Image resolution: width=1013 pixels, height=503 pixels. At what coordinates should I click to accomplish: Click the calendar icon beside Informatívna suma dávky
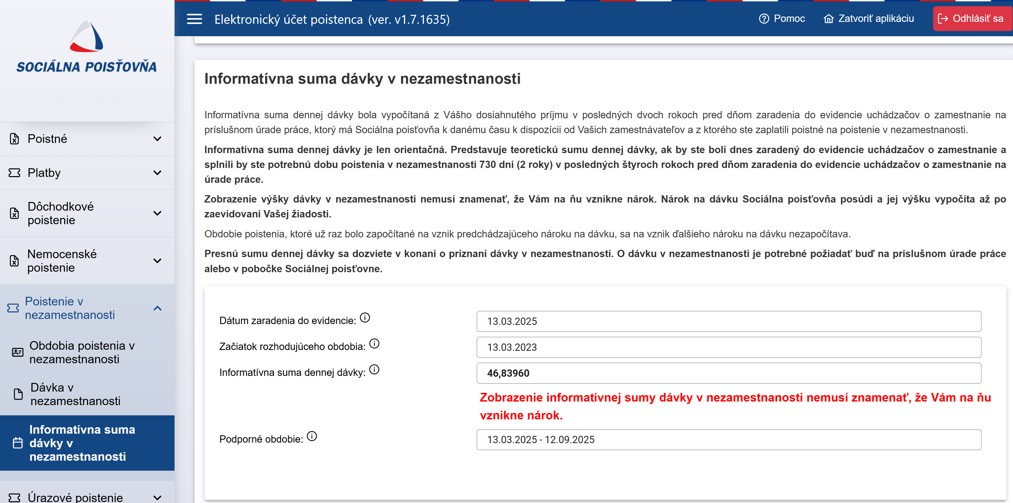[x=17, y=444]
